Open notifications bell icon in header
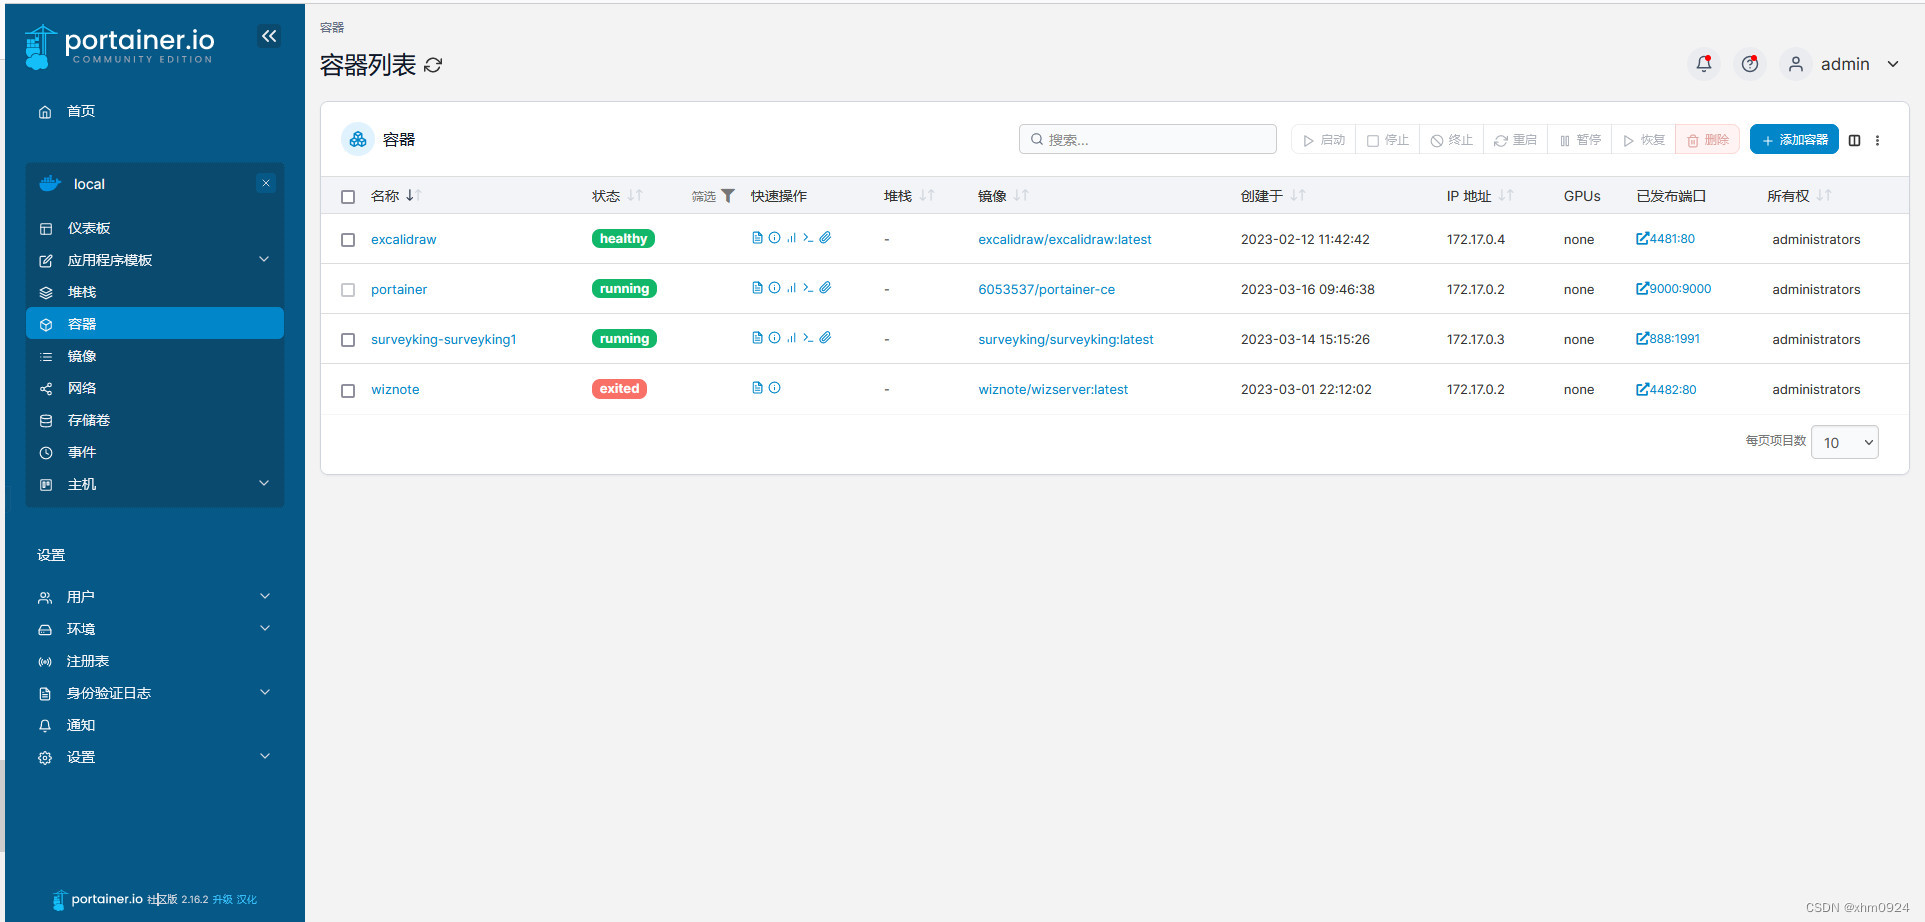The height and width of the screenshot is (922, 1925). pos(1704,64)
